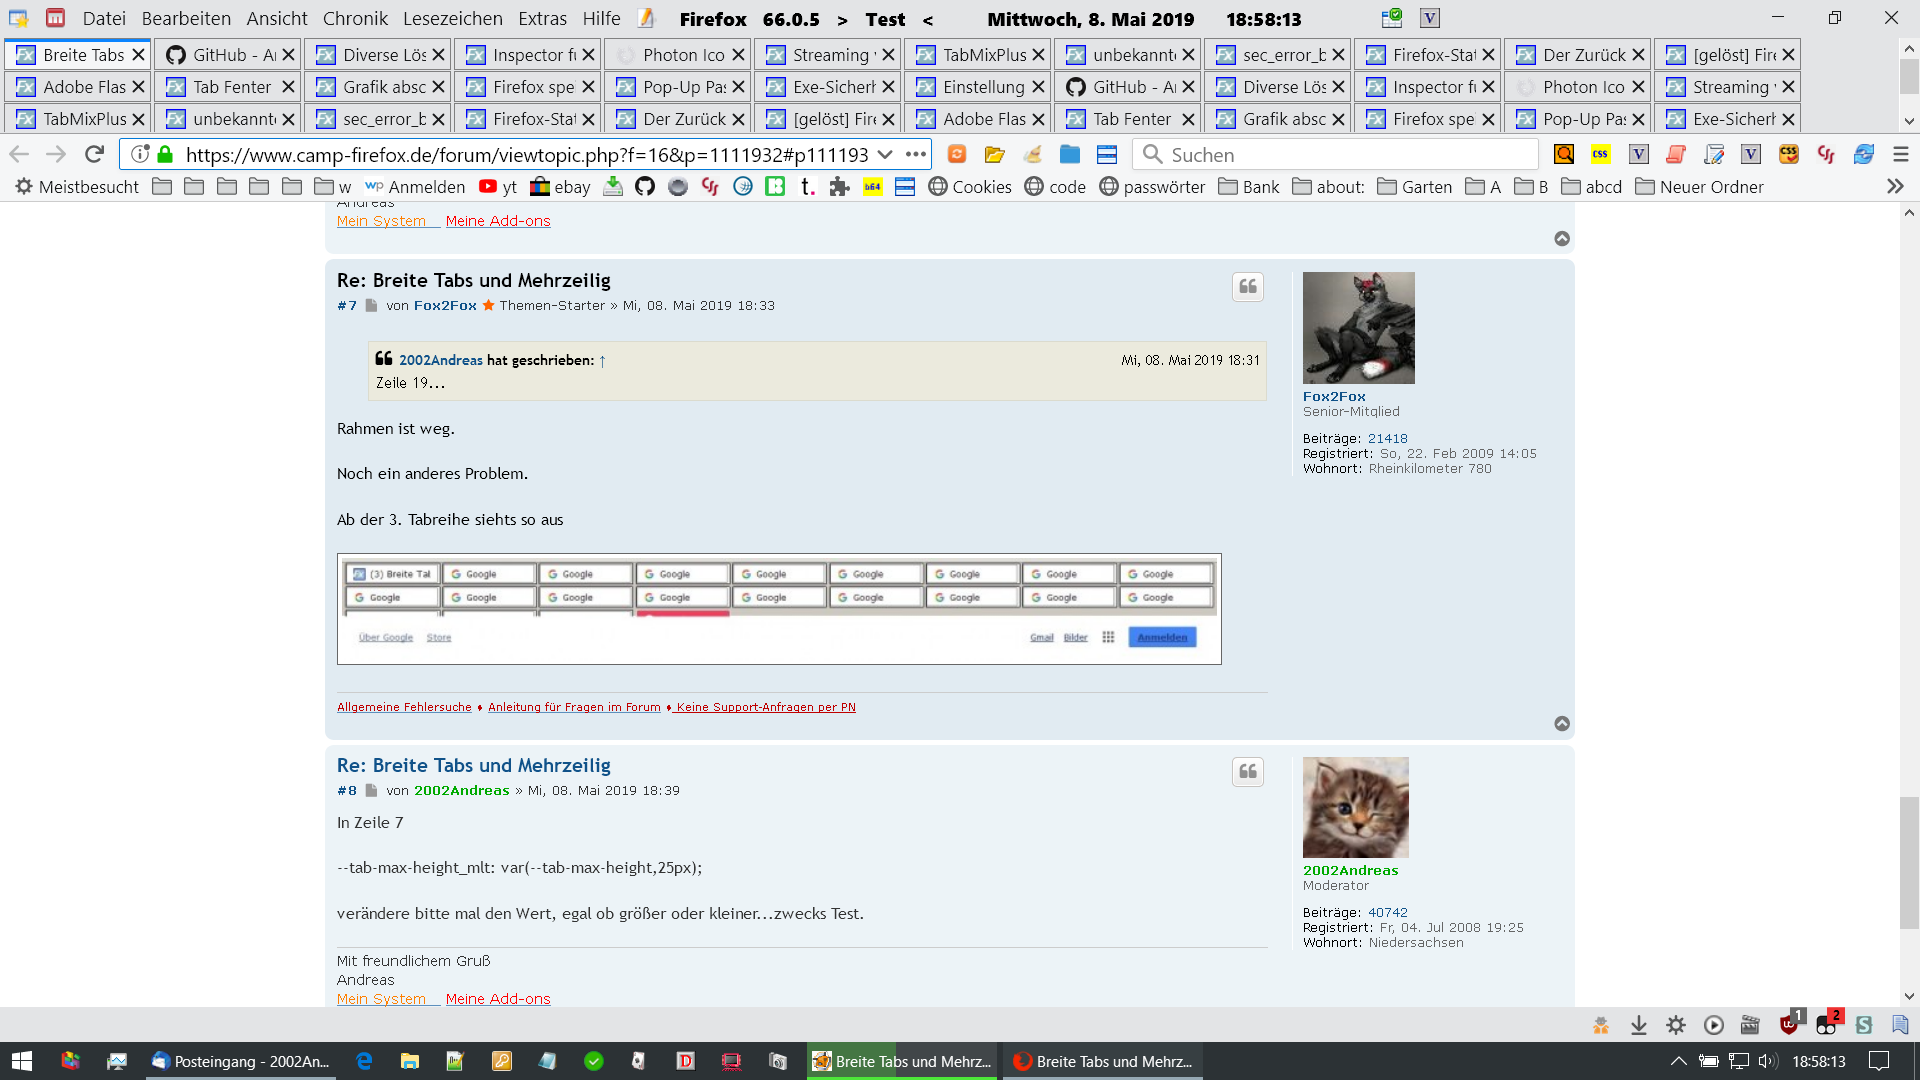Close the Photon Ico tab in first row
1920x1080 pixels.
coord(738,55)
